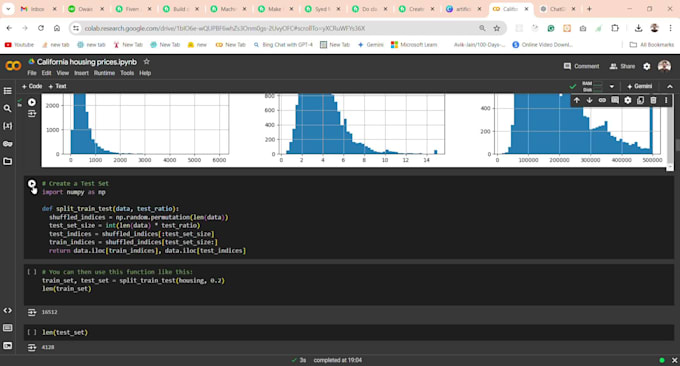Viewport: 680px width, 366px height.
Task: Open the View menu
Action: [x=62, y=73]
